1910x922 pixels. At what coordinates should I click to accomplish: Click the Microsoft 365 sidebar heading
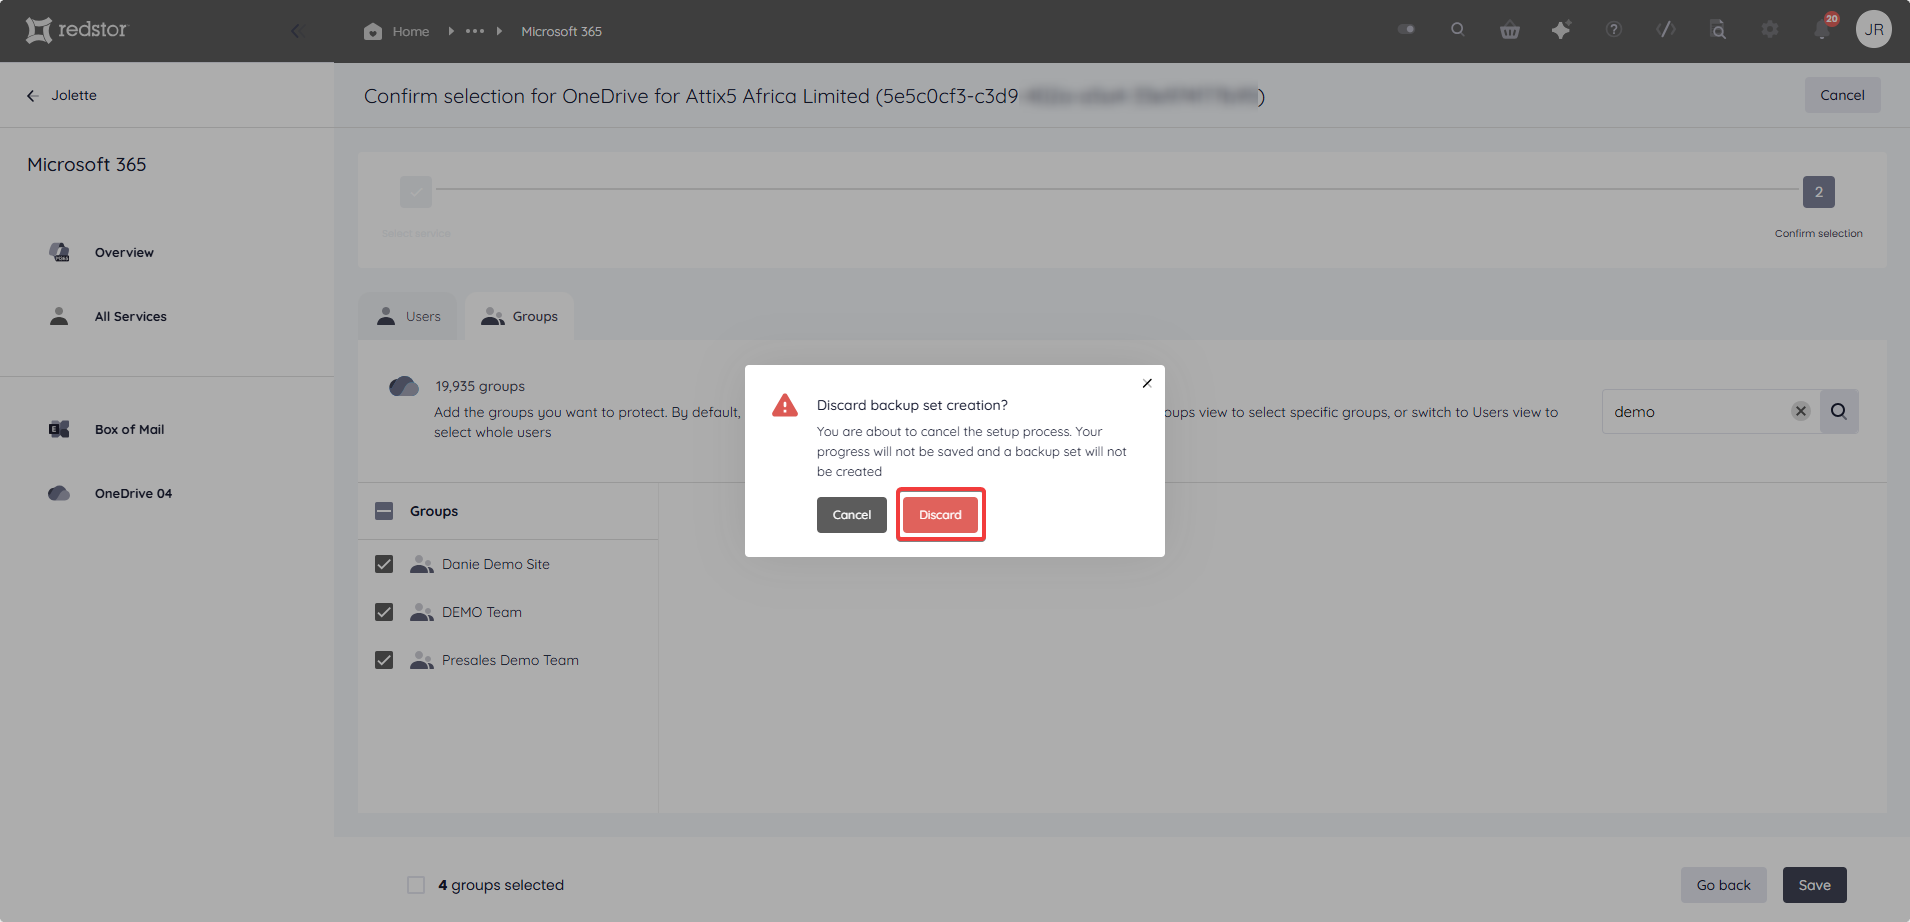pos(87,165)
